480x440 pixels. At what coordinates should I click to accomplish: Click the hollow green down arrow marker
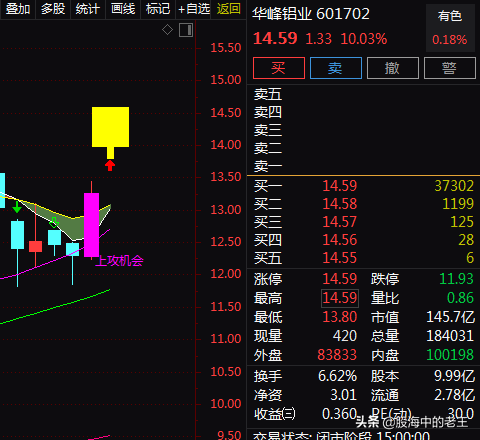click(x=54, y=222)
